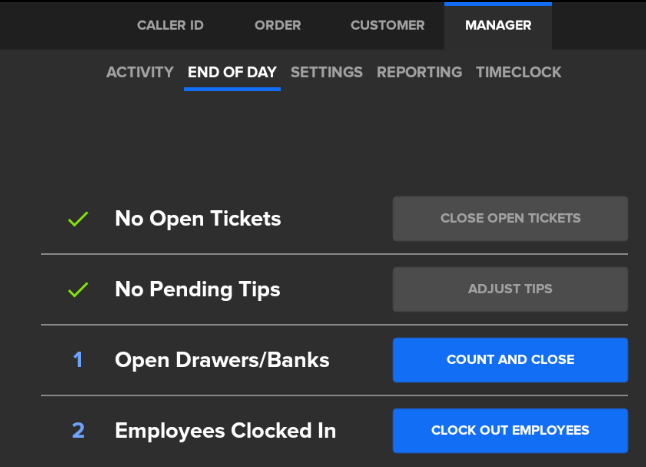Image resolution: width=646 pixels, height=467 pixels.
Task: Open the Activity sub-tab
Action: coord(140,72)
